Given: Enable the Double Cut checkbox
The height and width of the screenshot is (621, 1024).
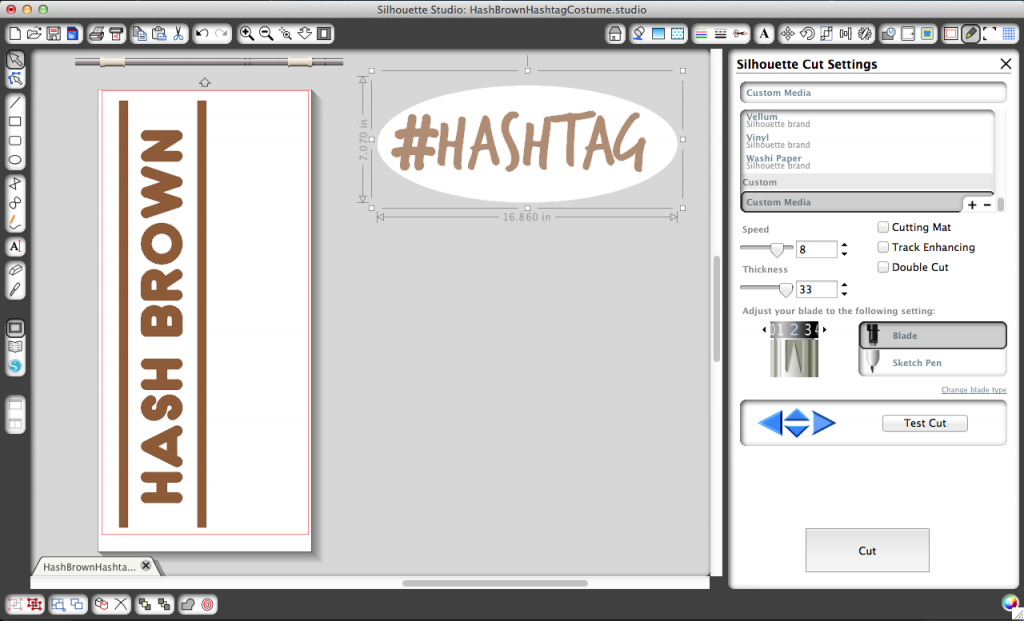Looking at the screenshot, I should pyautogui.click(x=883, y=267).
